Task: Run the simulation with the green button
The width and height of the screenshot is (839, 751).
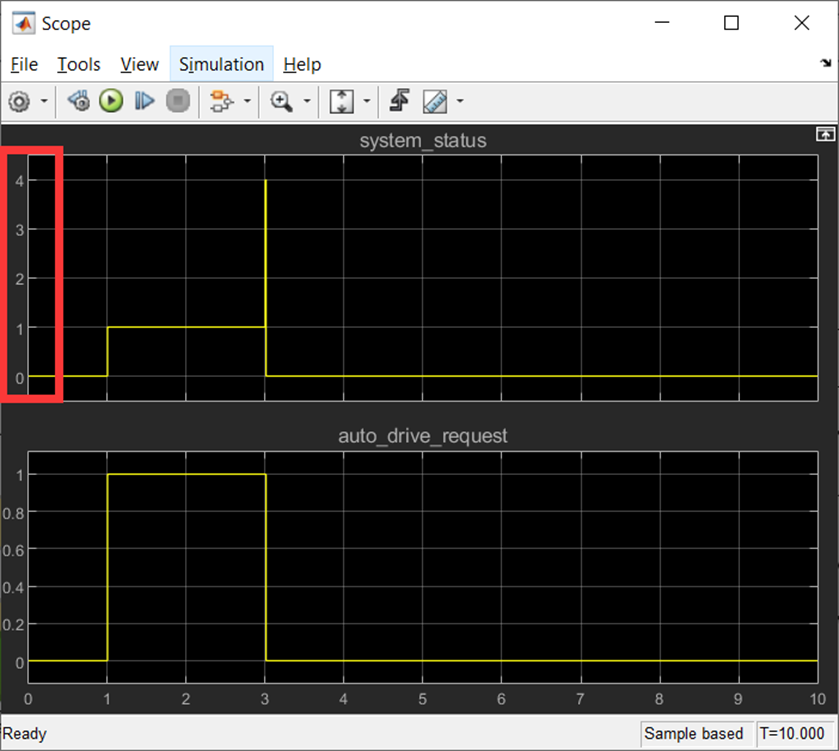Action: [x=111, y=101]
